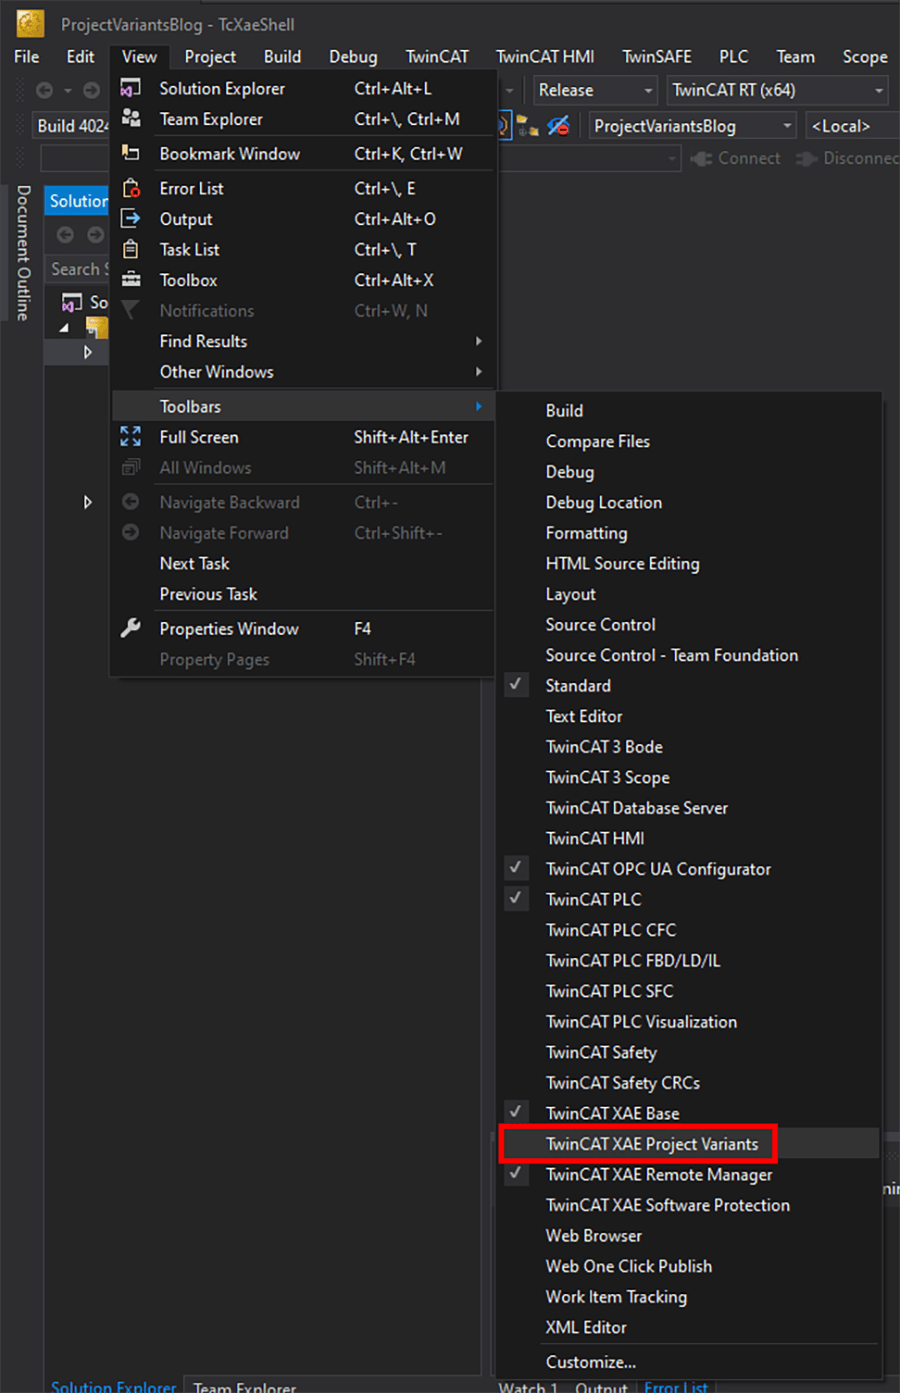Click the Task List clipboard icon
This screenshot has height=1393, width=900.
pos(131,249)
